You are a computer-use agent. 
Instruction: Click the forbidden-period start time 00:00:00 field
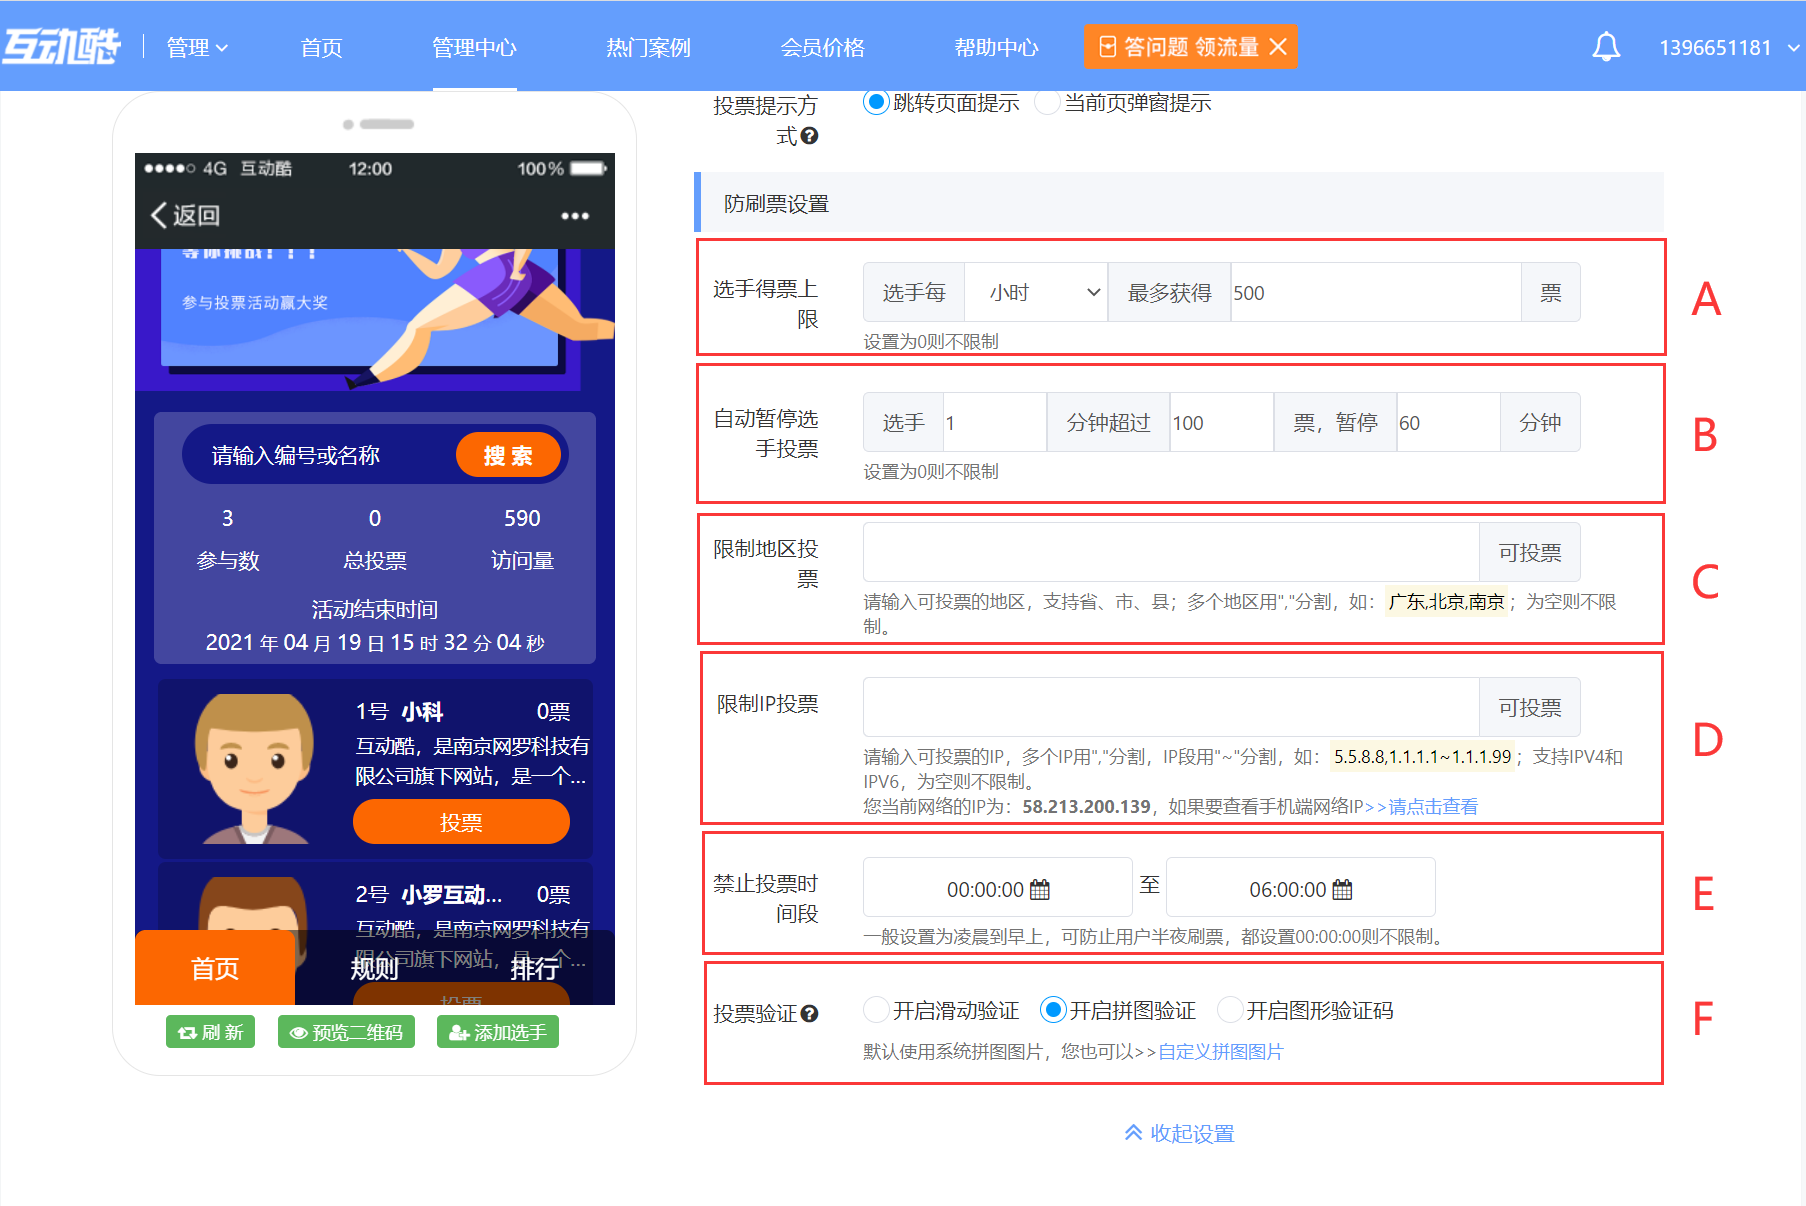998,887
